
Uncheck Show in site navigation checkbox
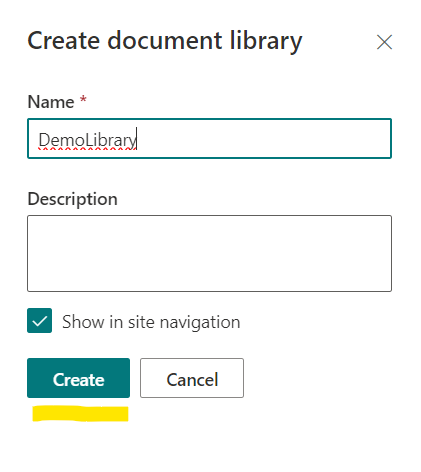(39, 321)
